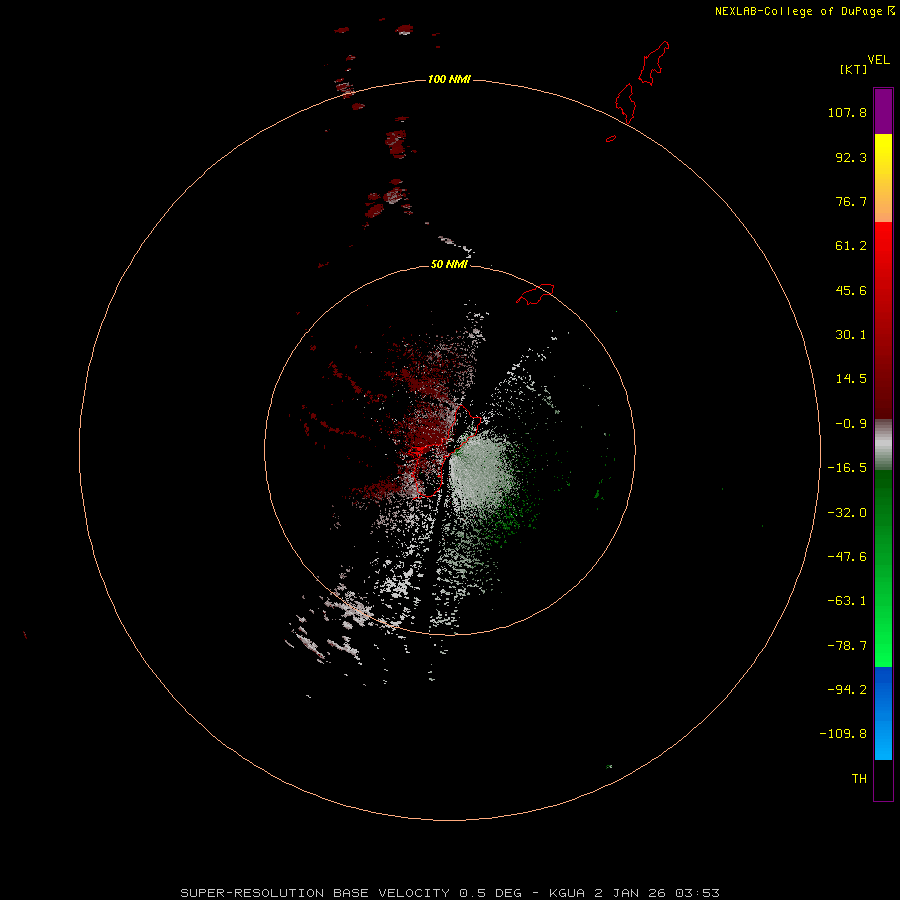Select the -47.6 velocity scale value

[847, 557]
